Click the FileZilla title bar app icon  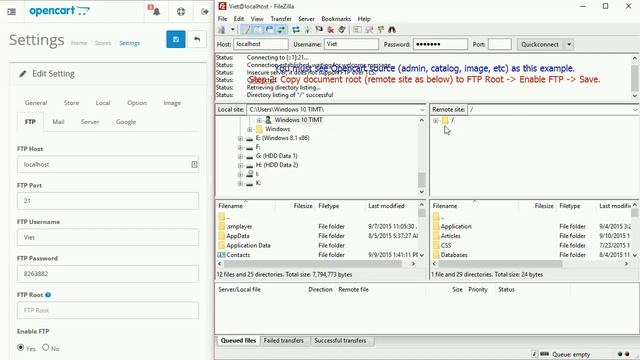coord(222,6)
